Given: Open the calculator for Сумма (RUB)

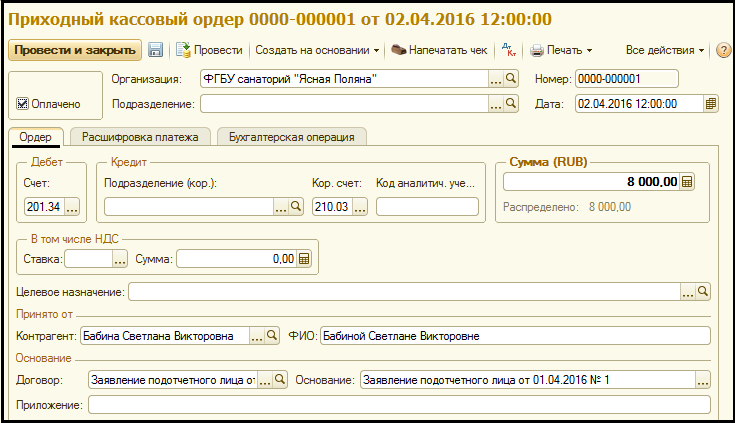Looking at the screenshot, I should coord(687,181).
